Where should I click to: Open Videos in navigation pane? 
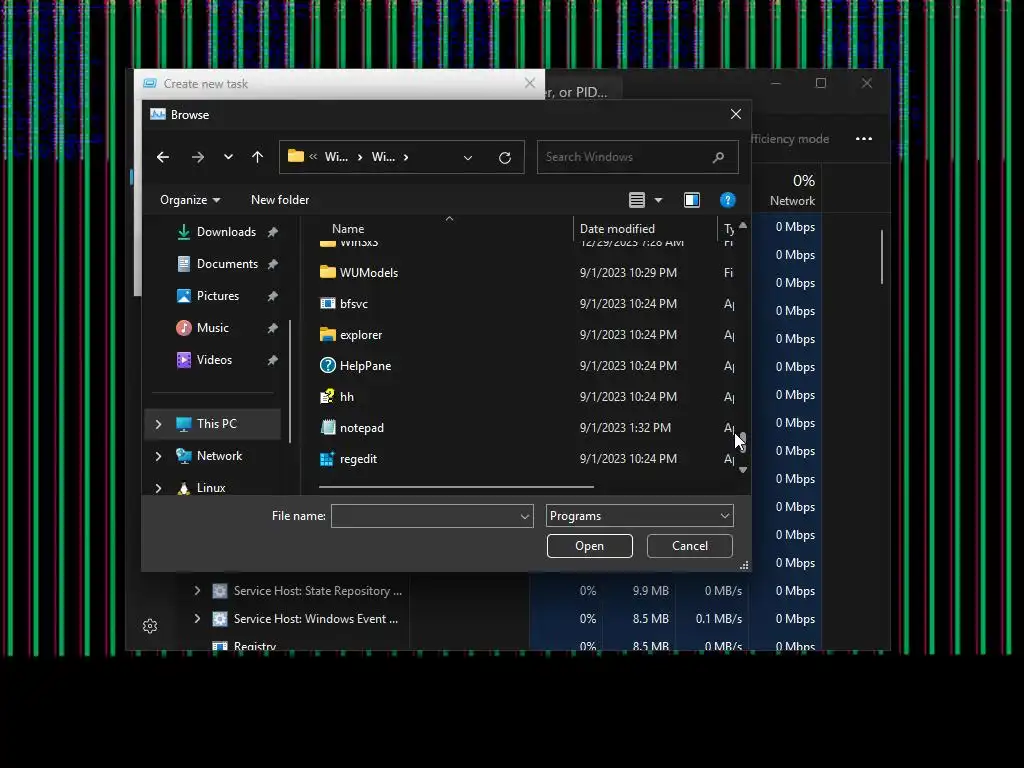point(214,360)
